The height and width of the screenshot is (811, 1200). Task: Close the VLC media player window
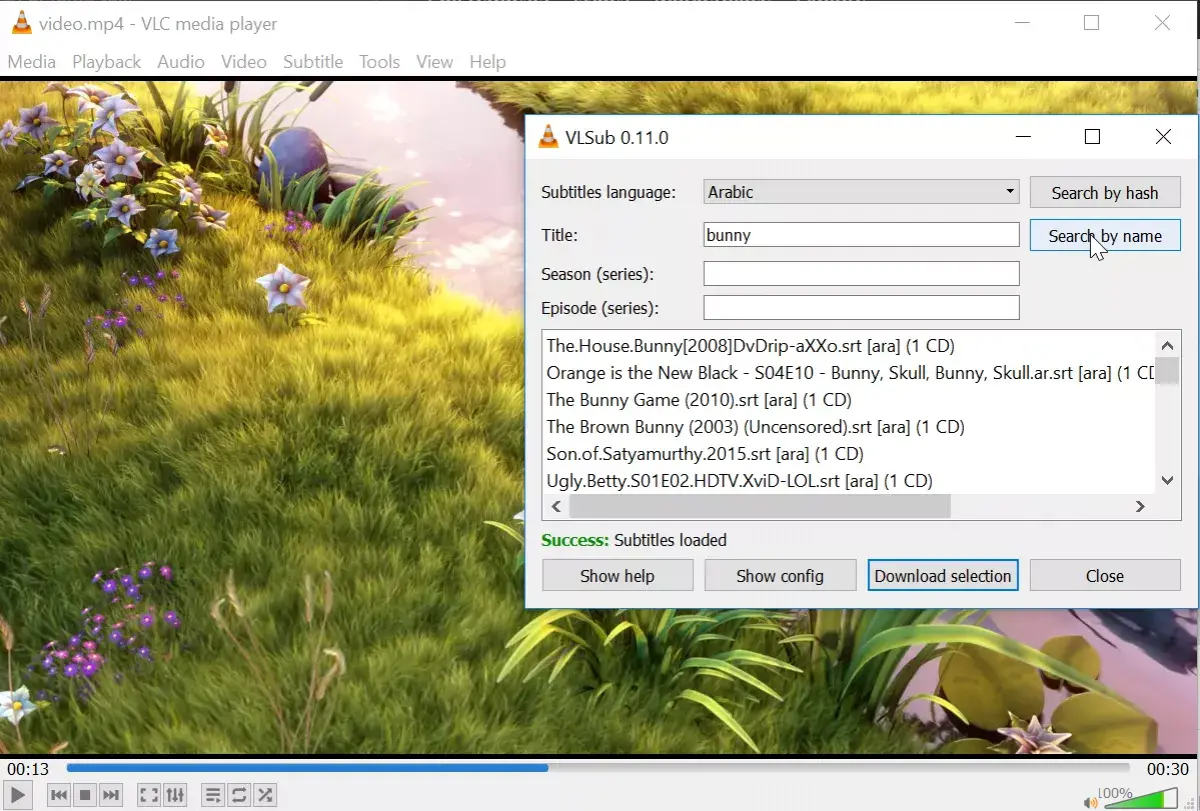(x=1162, y=23)
